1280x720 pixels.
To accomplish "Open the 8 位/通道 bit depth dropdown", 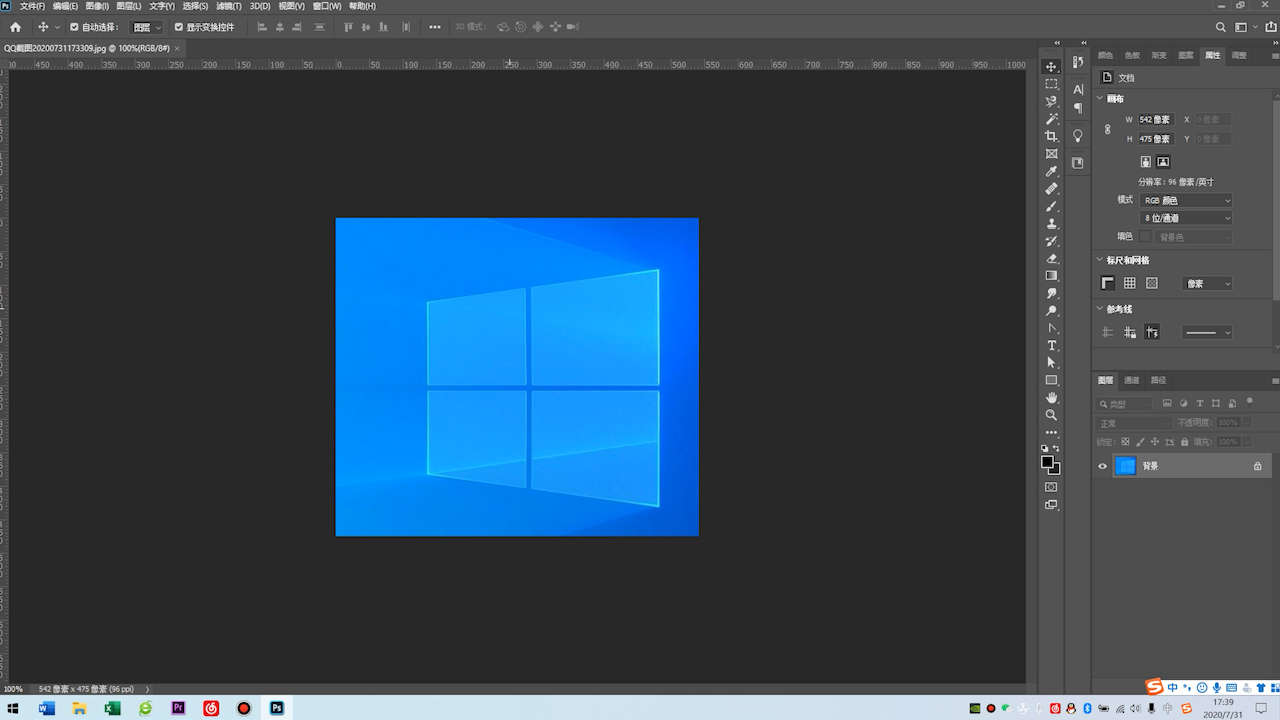I will click(x=1186, y=218).
